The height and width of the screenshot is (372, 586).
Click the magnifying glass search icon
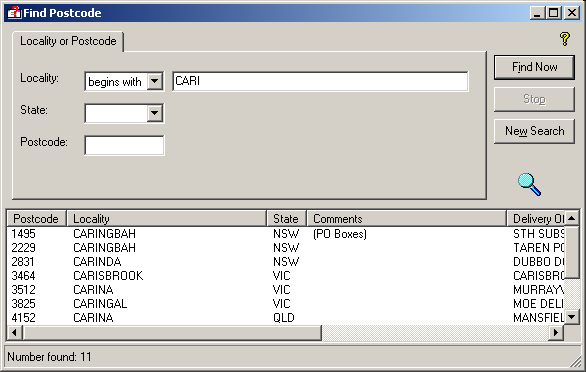click(530, 184)
